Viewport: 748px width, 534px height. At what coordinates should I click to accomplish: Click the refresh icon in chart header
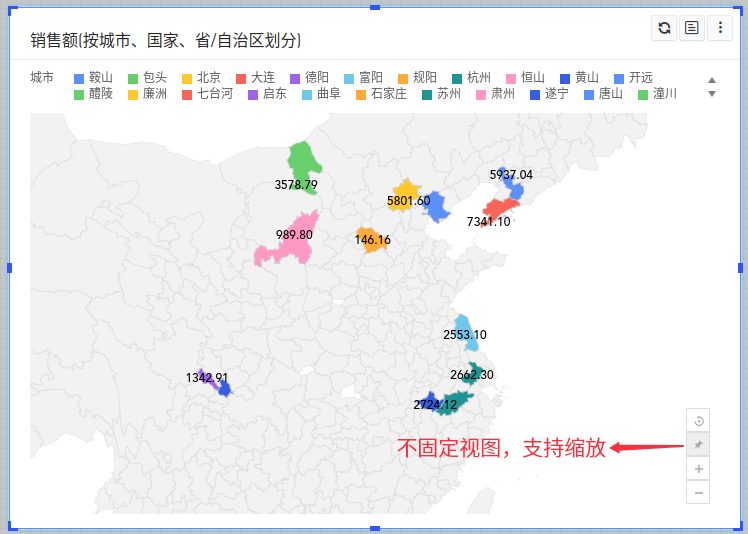(664, 29)
